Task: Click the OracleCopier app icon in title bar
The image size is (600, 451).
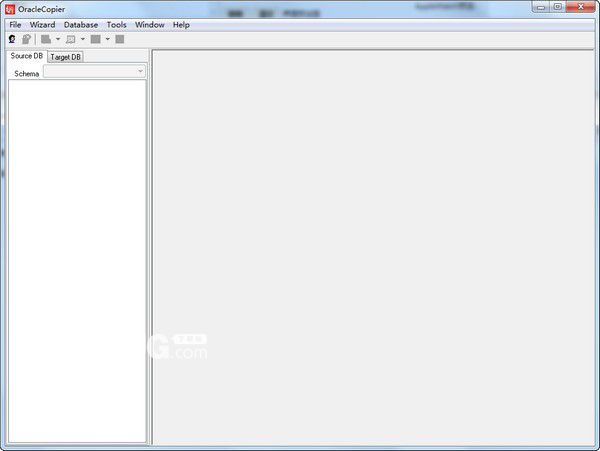Action: tap(10, 9)
